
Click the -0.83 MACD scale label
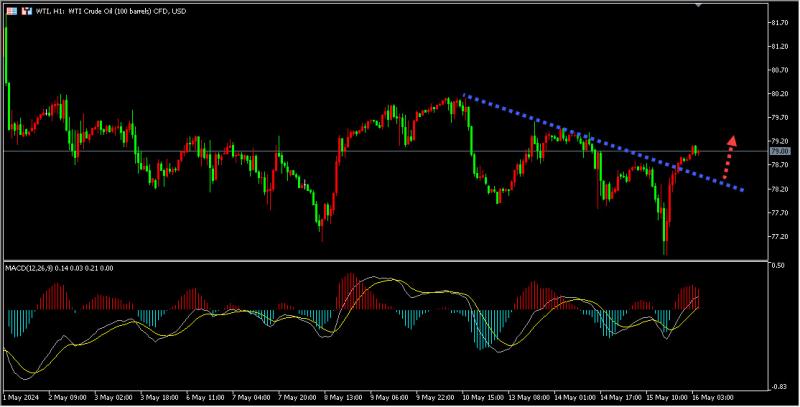tap(778, 387)
